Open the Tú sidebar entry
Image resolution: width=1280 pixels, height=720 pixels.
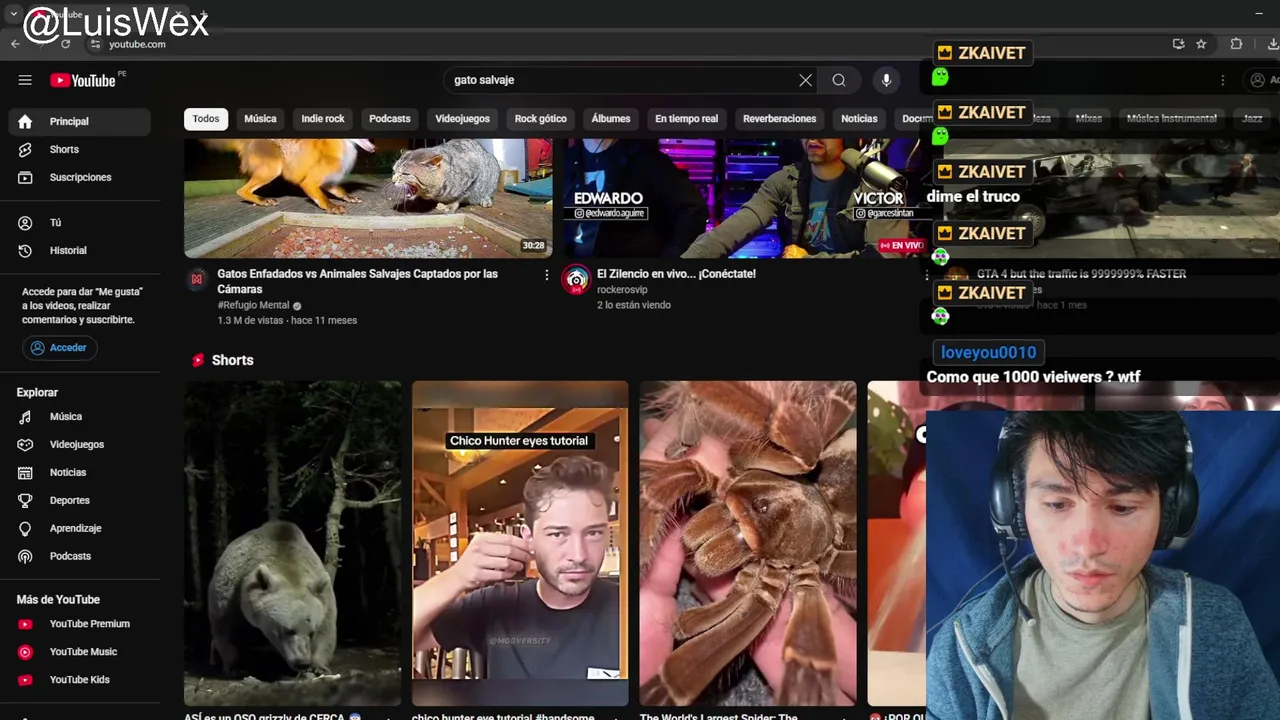(80, 223)
